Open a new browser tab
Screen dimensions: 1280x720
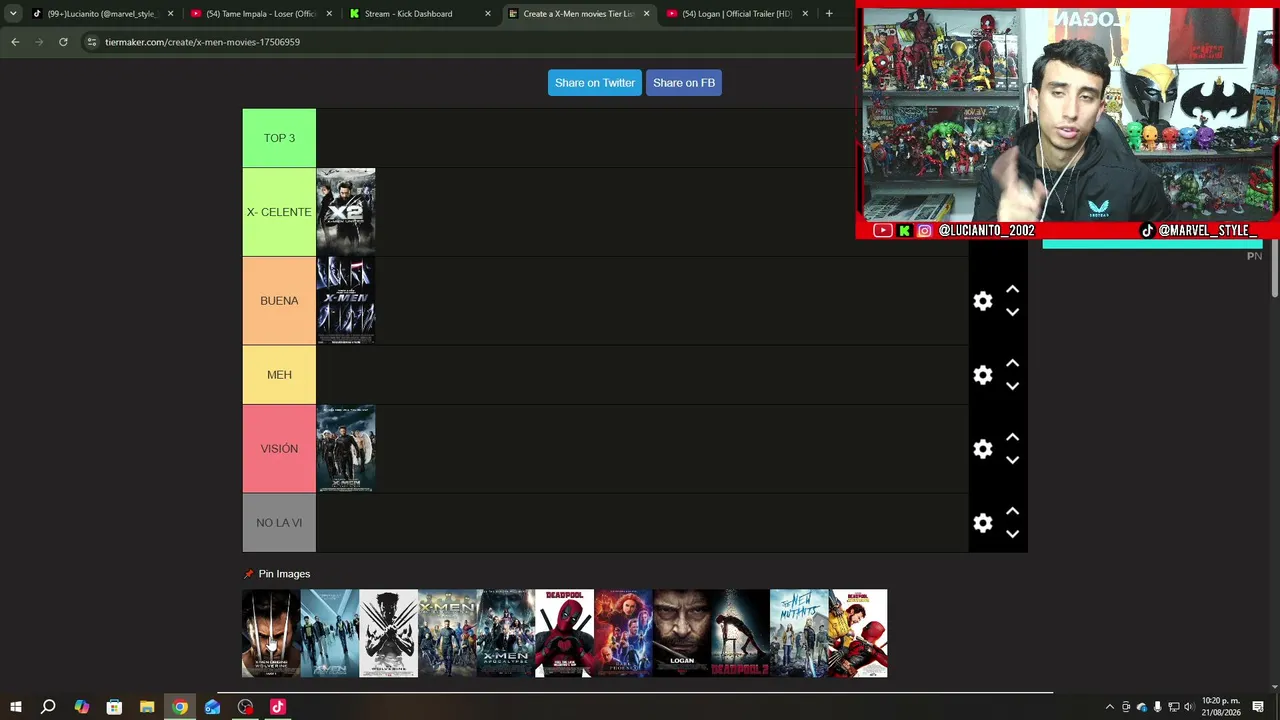click(x=829, y=14)
